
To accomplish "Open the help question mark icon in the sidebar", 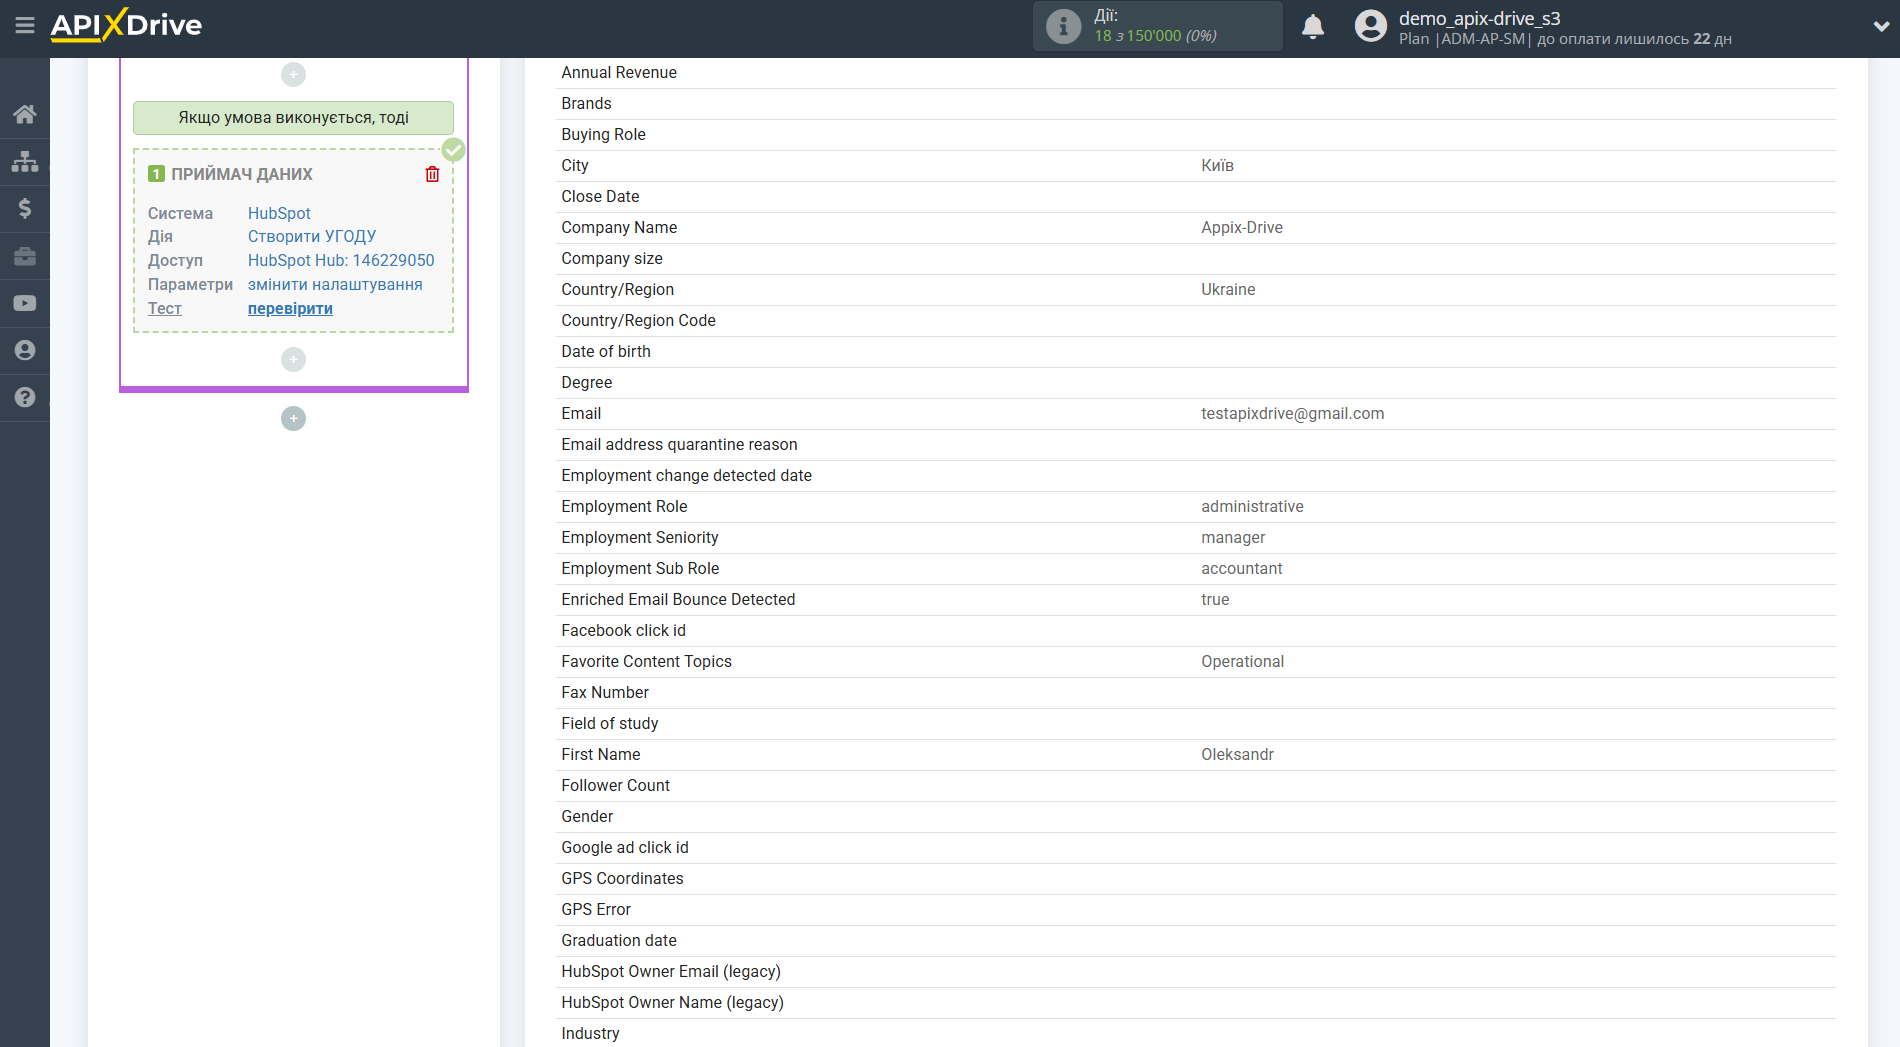I will tap(25, 397).
